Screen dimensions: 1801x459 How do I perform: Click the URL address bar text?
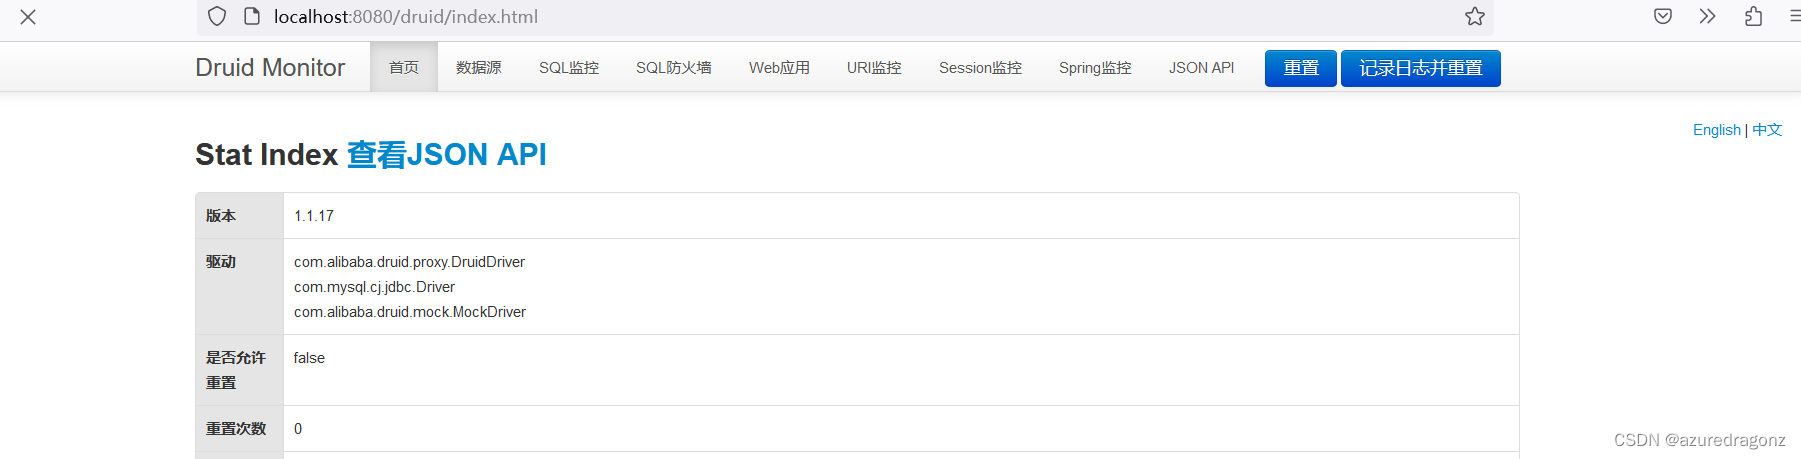click(406, 17)
